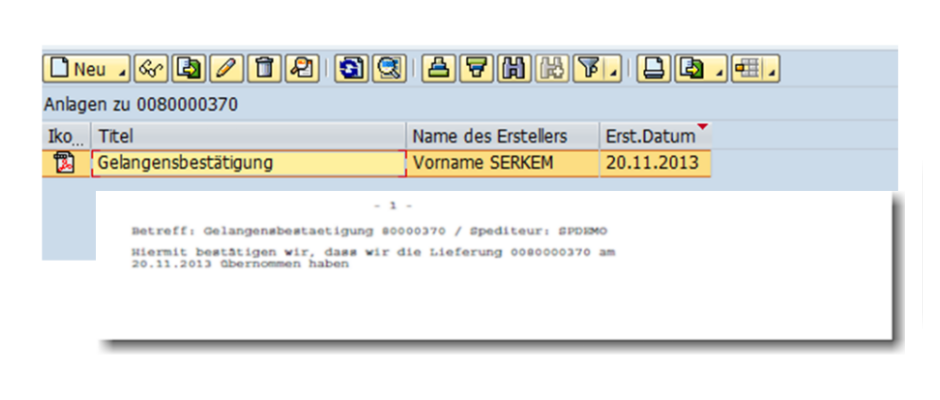The image size is (940, 400).
Task: Click the binoculars find icon
Action: click(513, 69)
